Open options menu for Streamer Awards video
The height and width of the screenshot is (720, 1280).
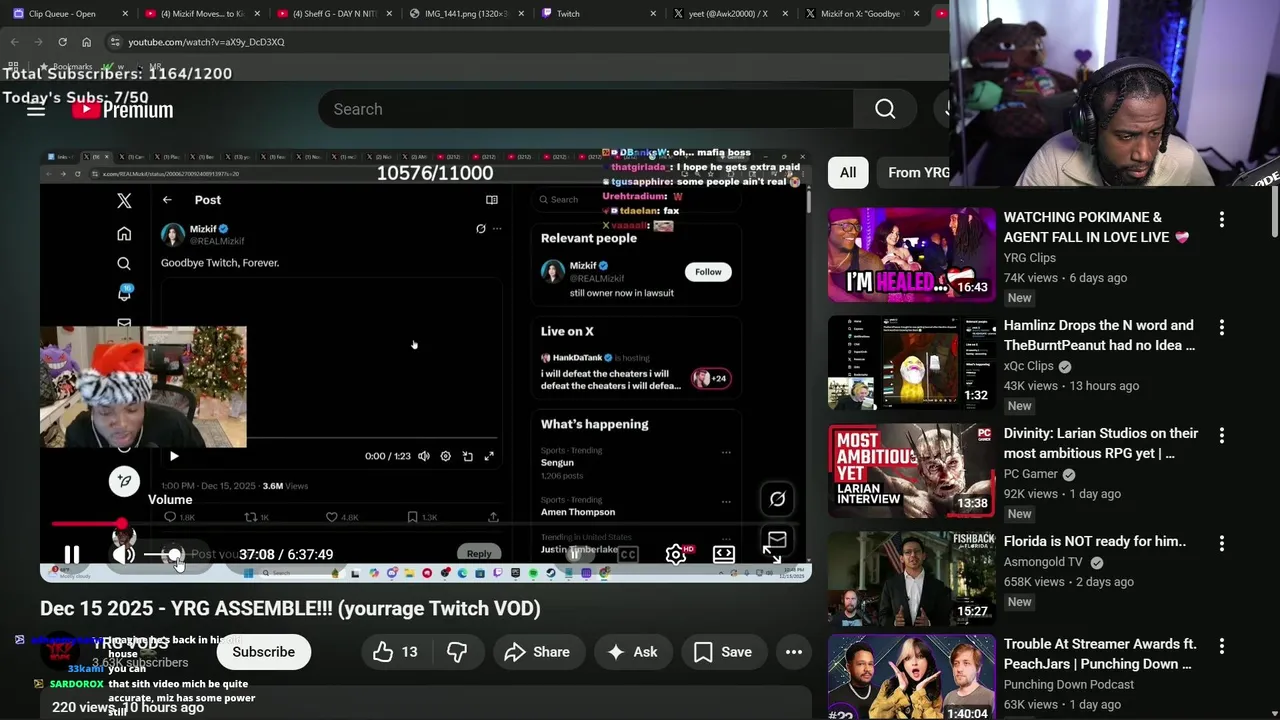click(x=1221, y=646)
